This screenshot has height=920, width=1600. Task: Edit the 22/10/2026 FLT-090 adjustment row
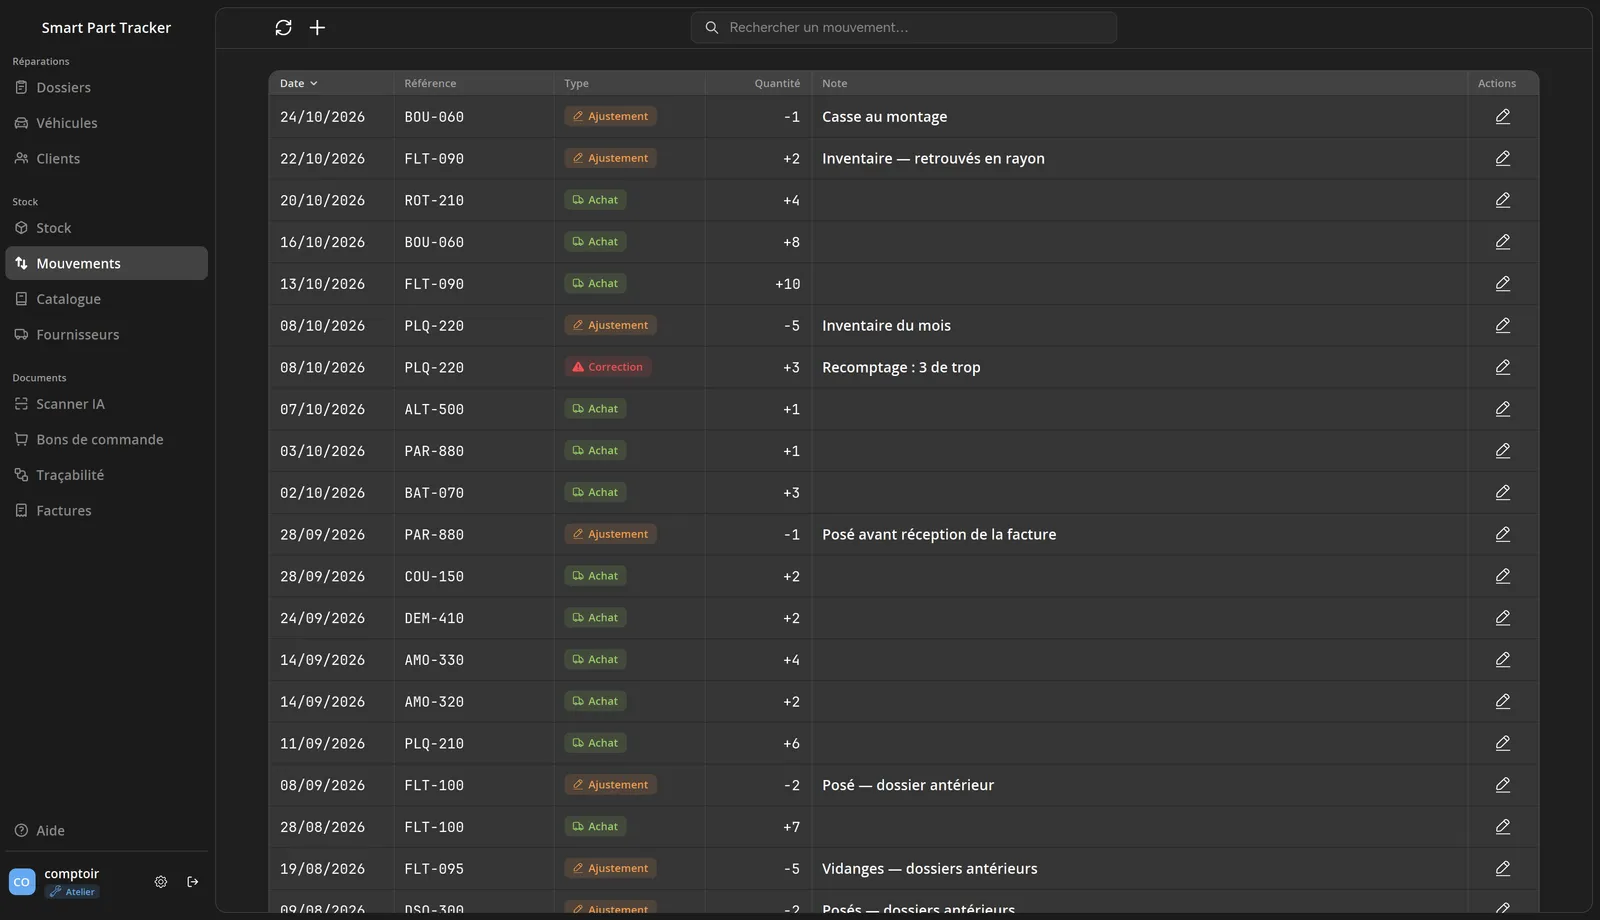pos(1502,159)
